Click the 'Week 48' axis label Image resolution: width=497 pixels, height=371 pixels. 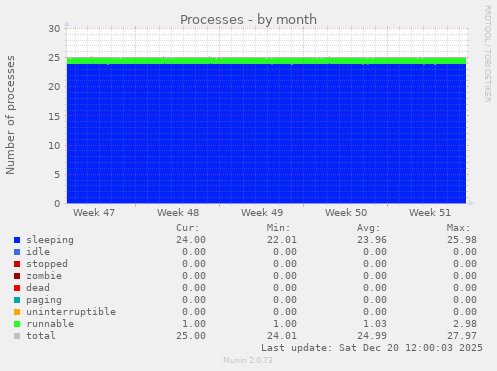point(178,213)
